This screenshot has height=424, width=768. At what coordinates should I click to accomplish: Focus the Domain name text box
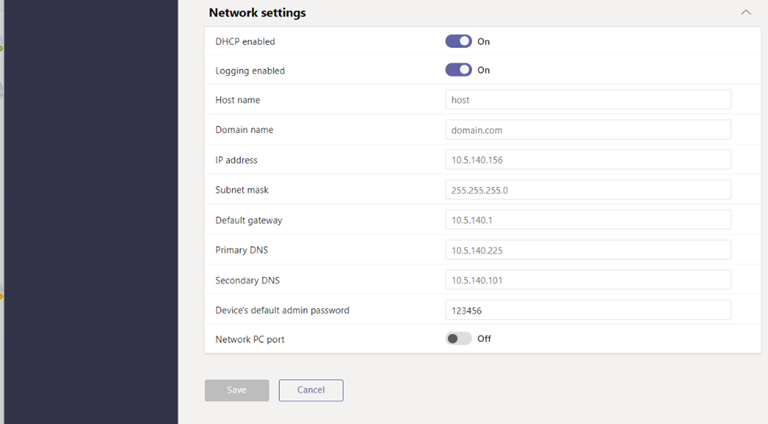587,130
